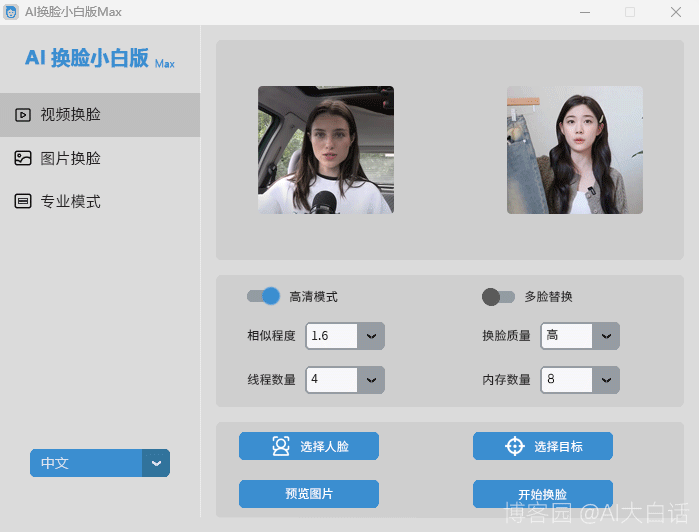Click the picture icon beside 图片换脸
The width and height of the screenshot is (699, 532).
coord(23,158)
